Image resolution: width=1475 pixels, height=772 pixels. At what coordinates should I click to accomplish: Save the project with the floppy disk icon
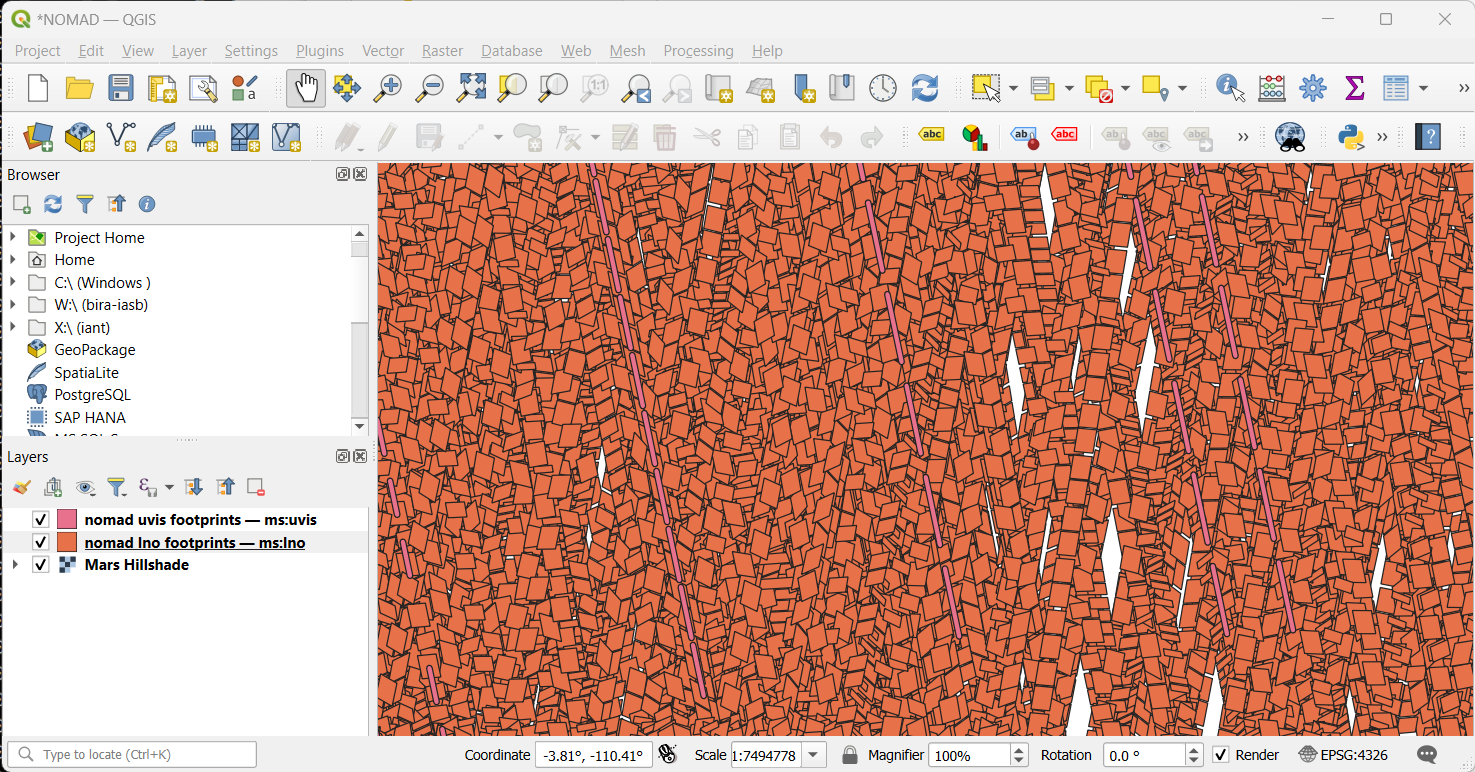tap(121, 88)
